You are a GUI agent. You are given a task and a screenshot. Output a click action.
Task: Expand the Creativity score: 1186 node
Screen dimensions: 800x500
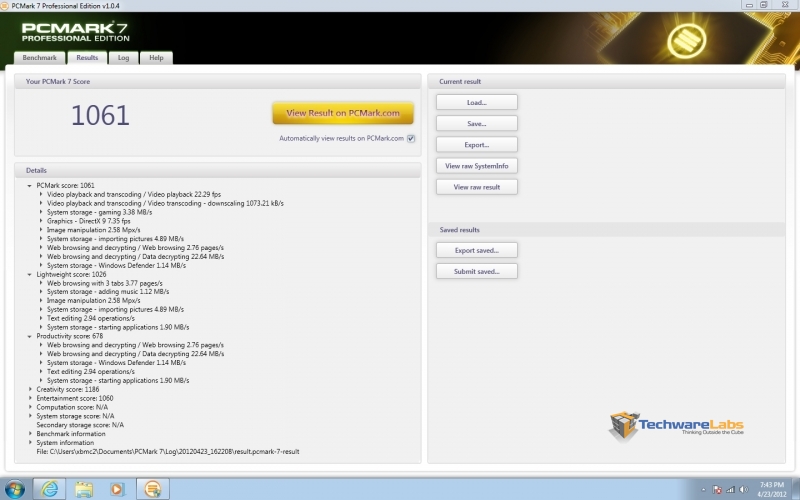click(30, 389)
